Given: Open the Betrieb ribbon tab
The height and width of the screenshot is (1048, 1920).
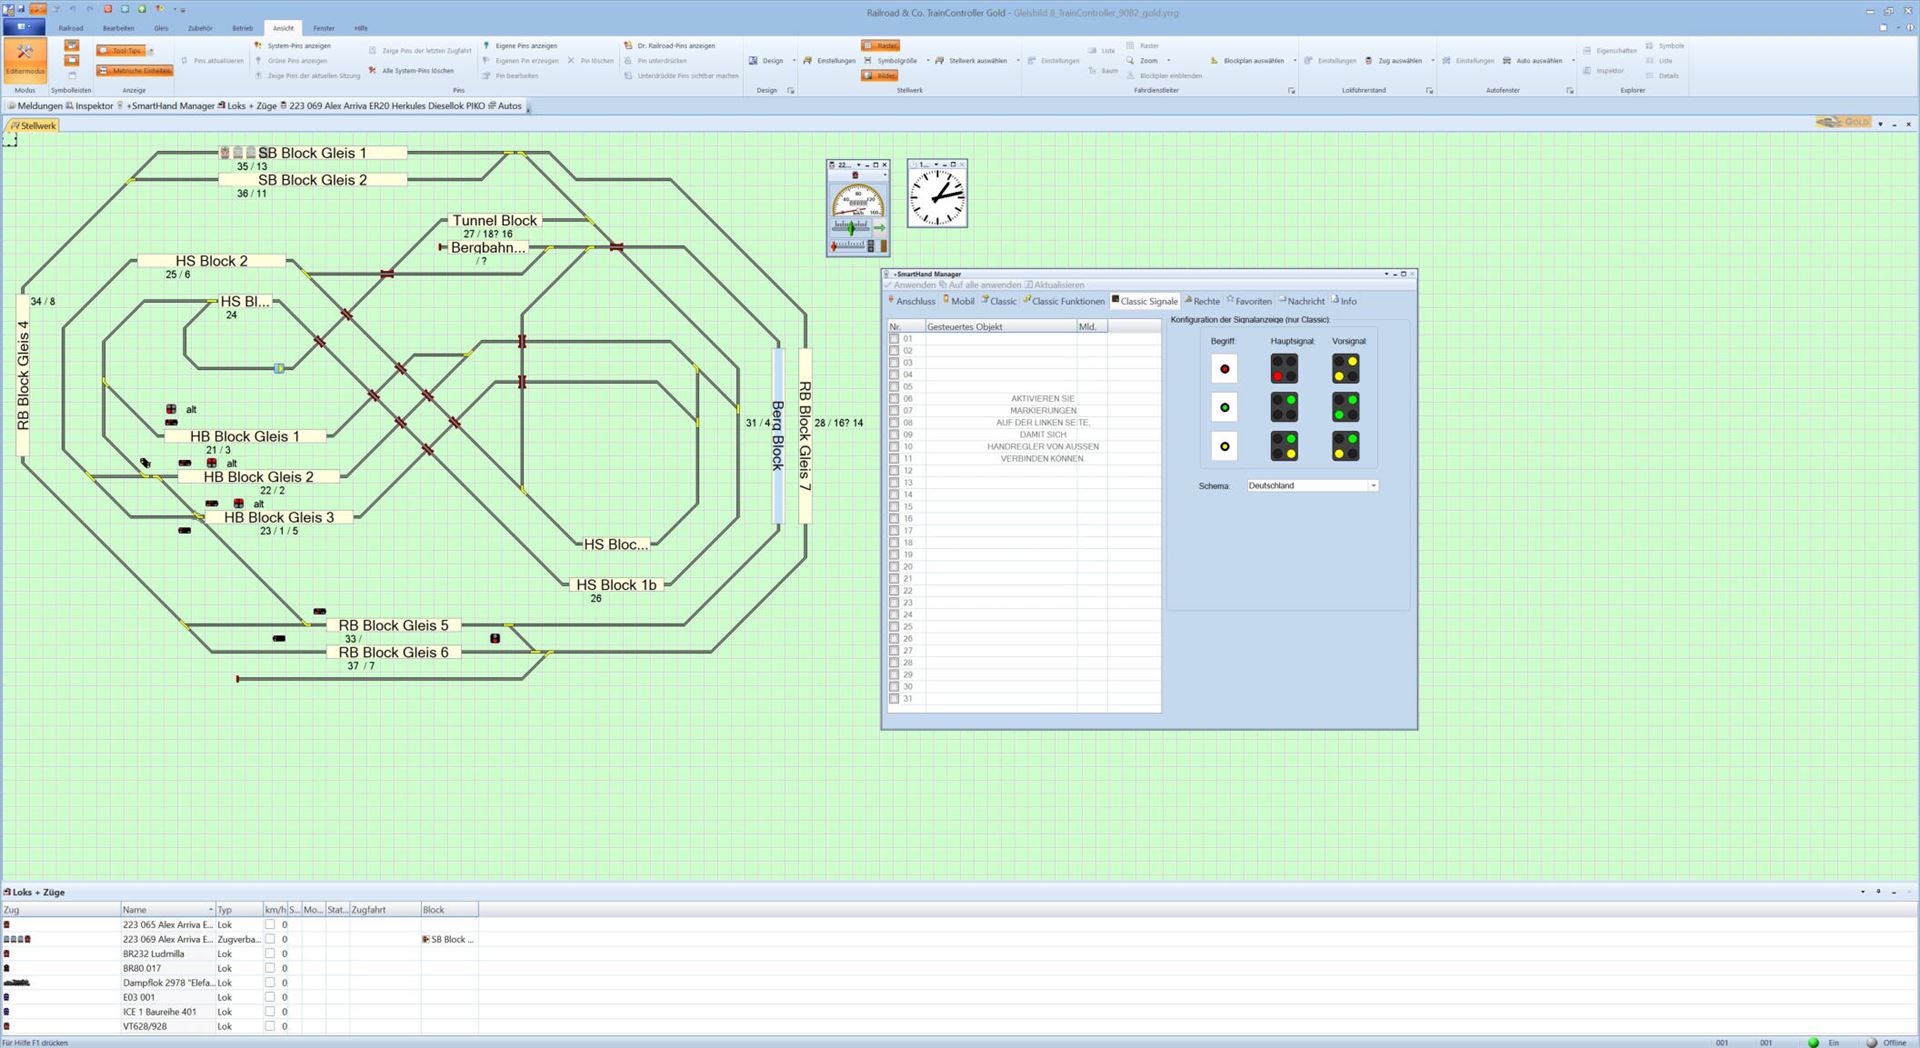Looking at the screenshot, I should point(243,28).
